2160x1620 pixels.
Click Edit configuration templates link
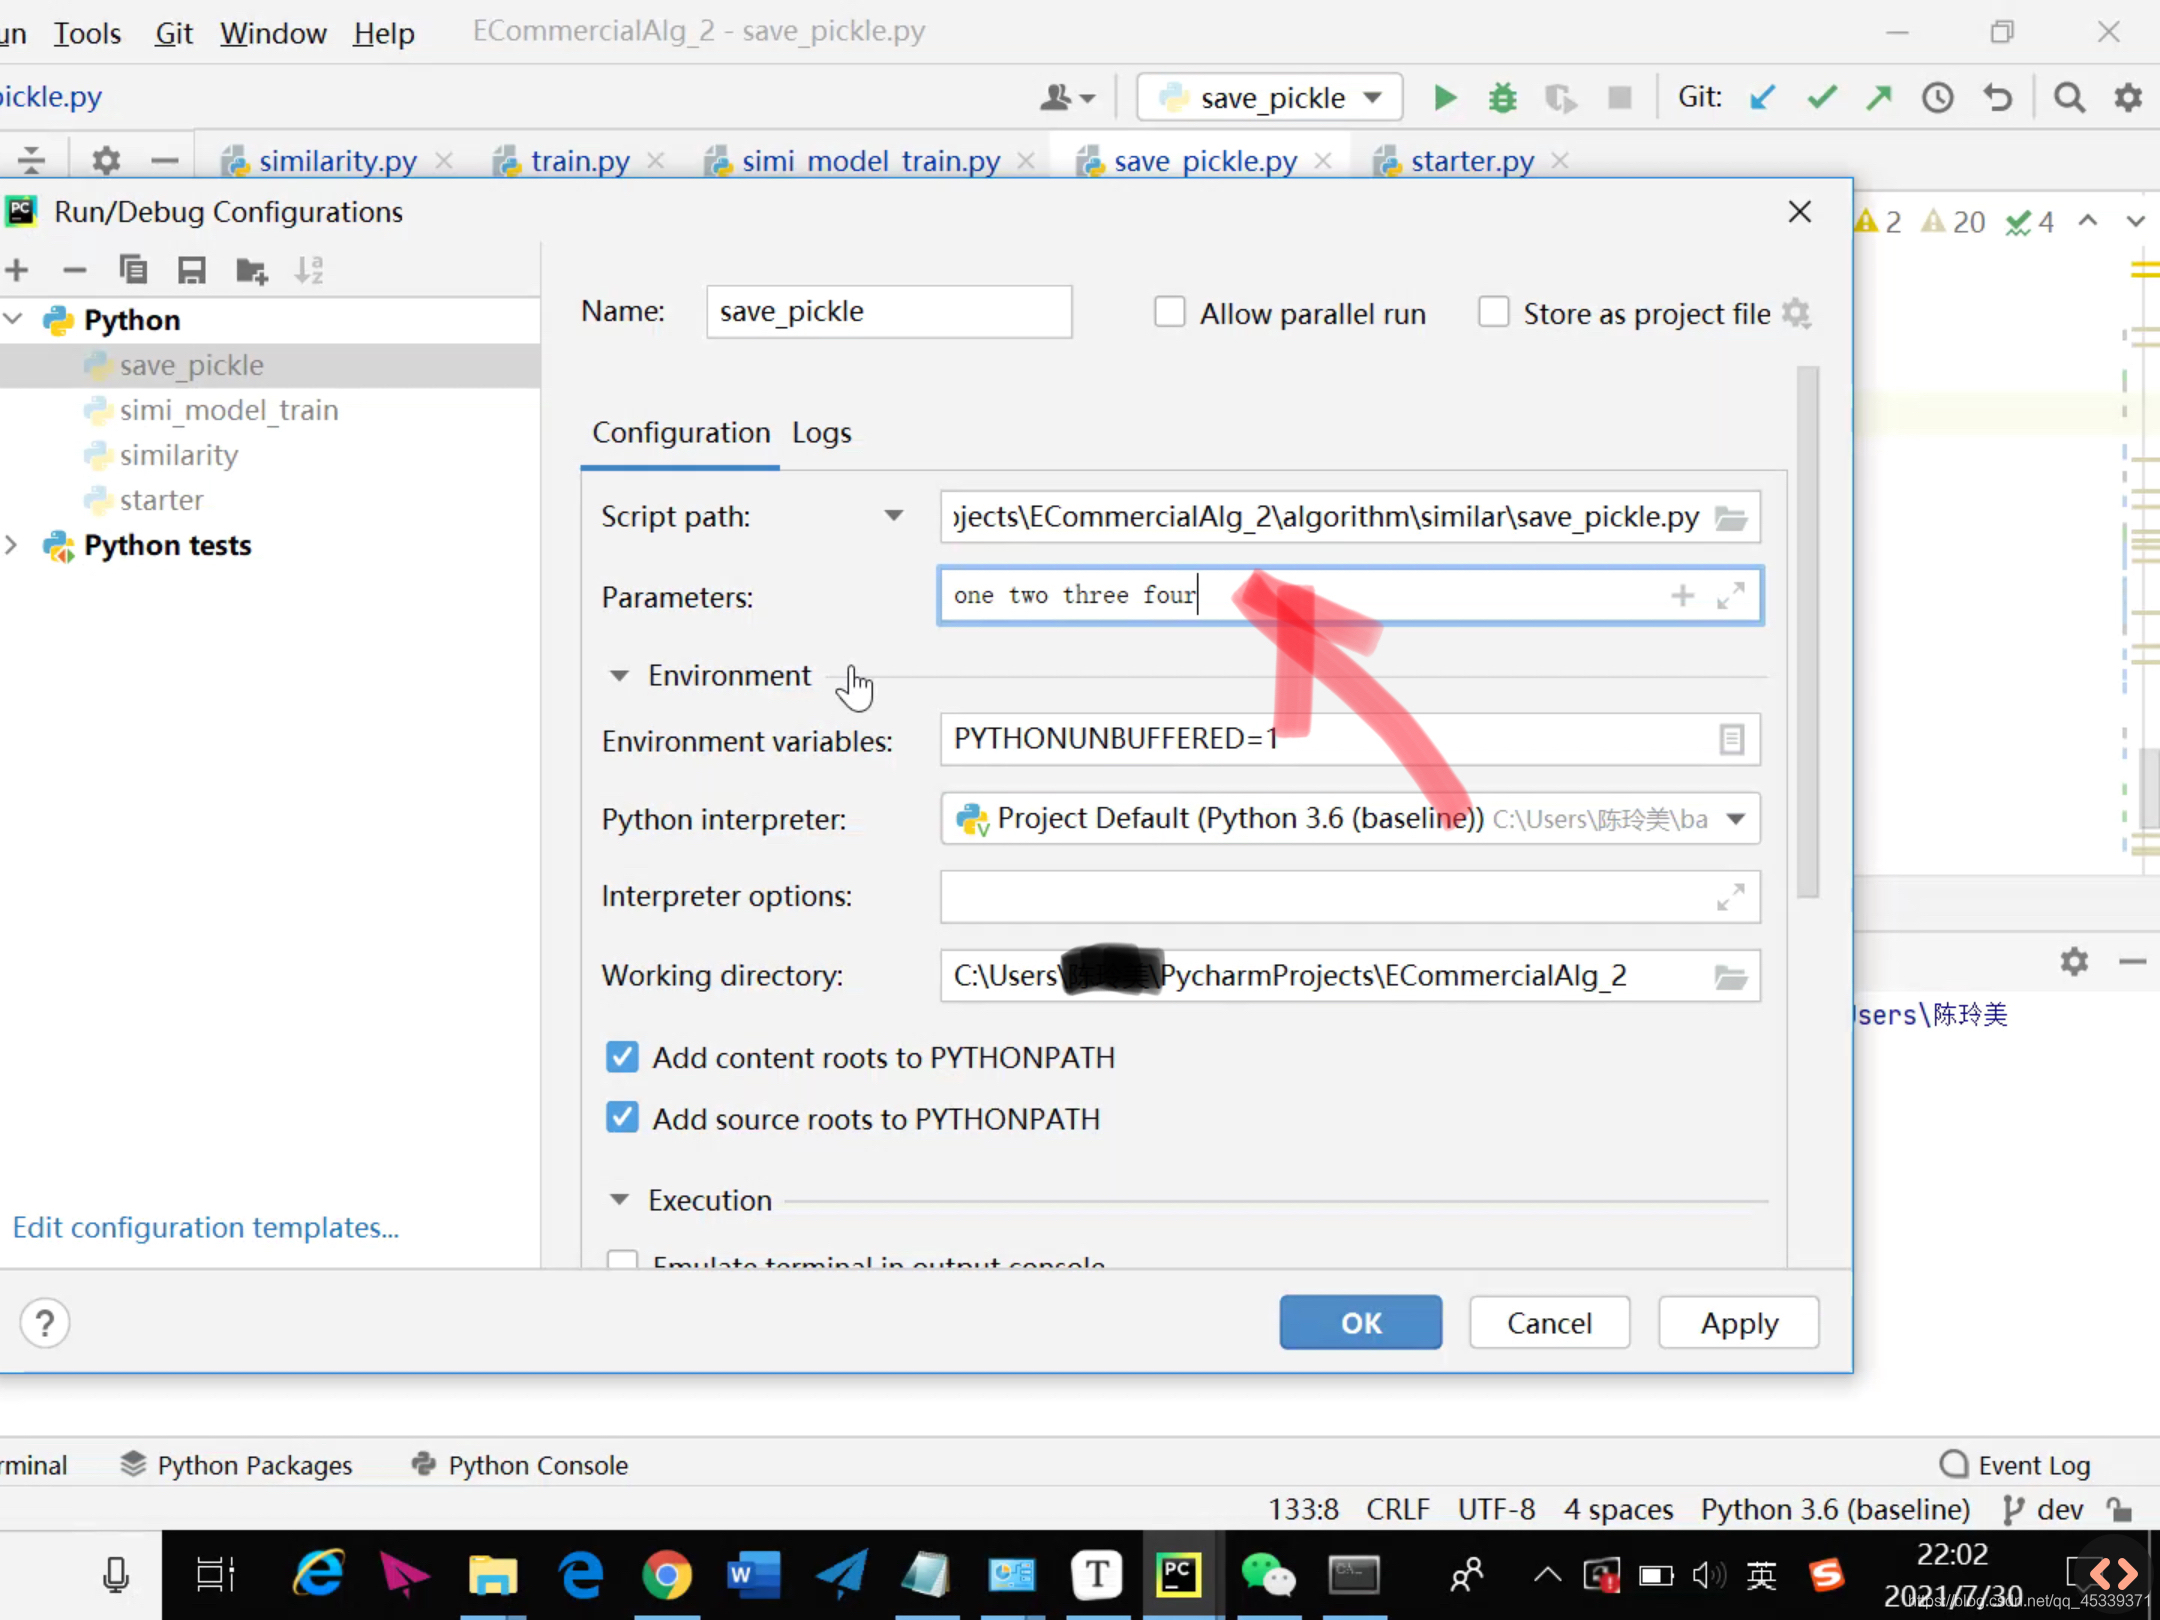click(205, 1227)
